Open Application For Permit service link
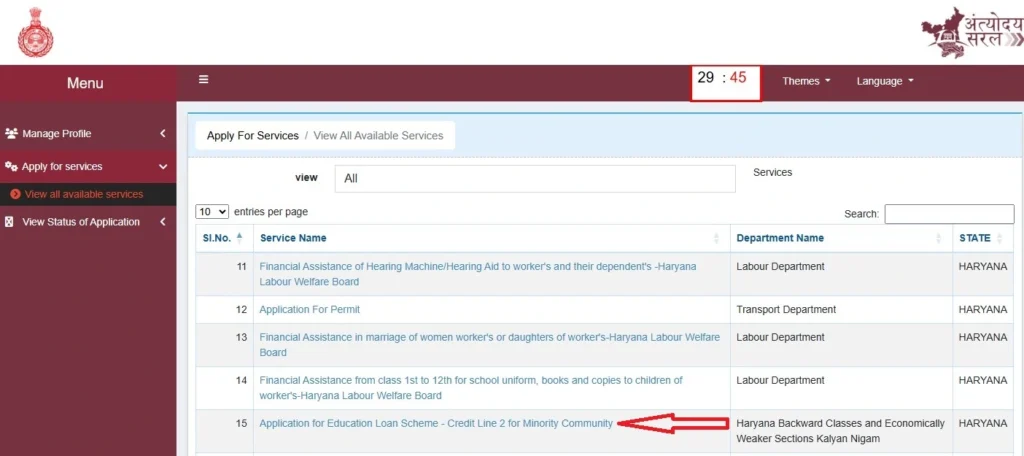Screen dimensions: 1024x456 tap(310, 309)
